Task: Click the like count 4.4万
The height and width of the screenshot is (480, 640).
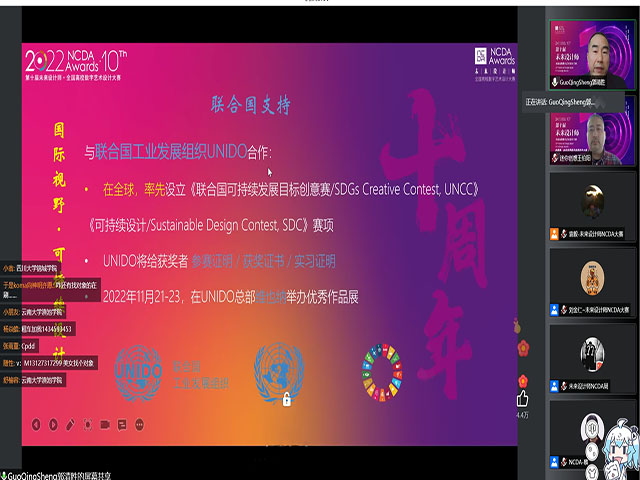Action: pos(522,415)
